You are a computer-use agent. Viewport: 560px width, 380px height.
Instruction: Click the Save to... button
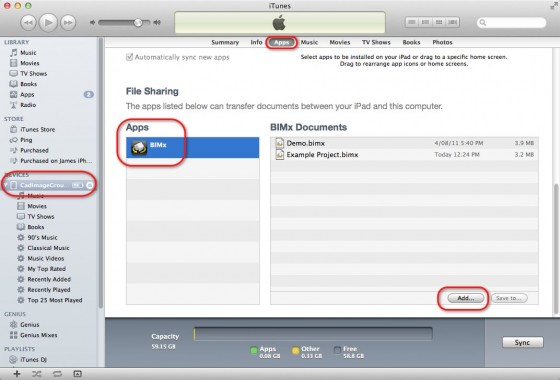509,298
